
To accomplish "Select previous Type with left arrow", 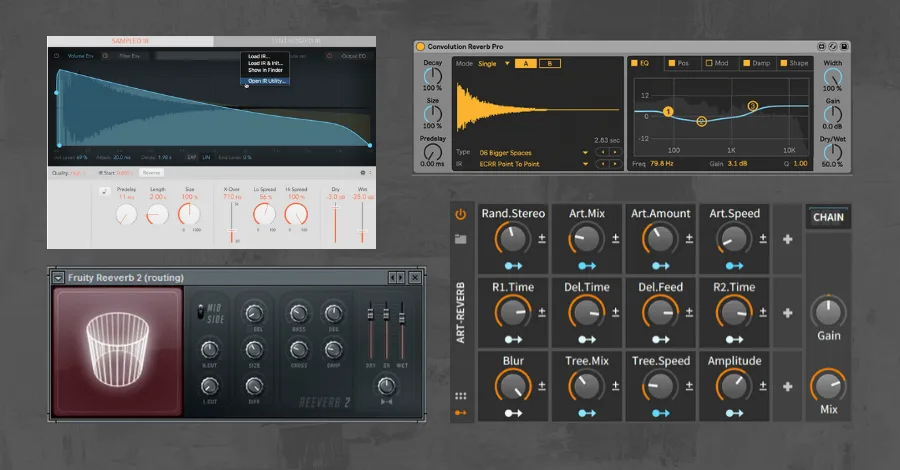I will (x=602, y=152).
